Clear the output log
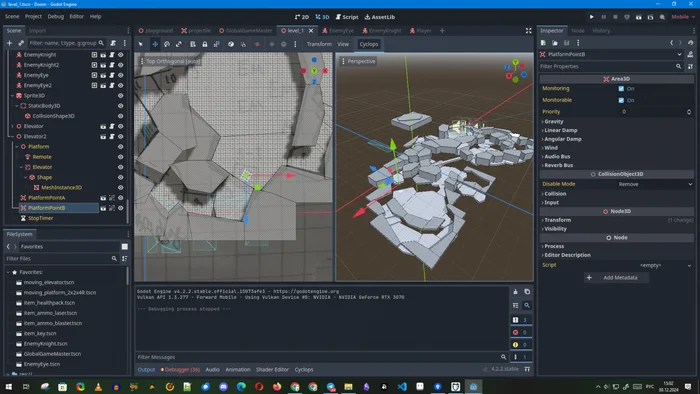The width and height of the screenshot is (700, 394). click(x=515, y=292)
